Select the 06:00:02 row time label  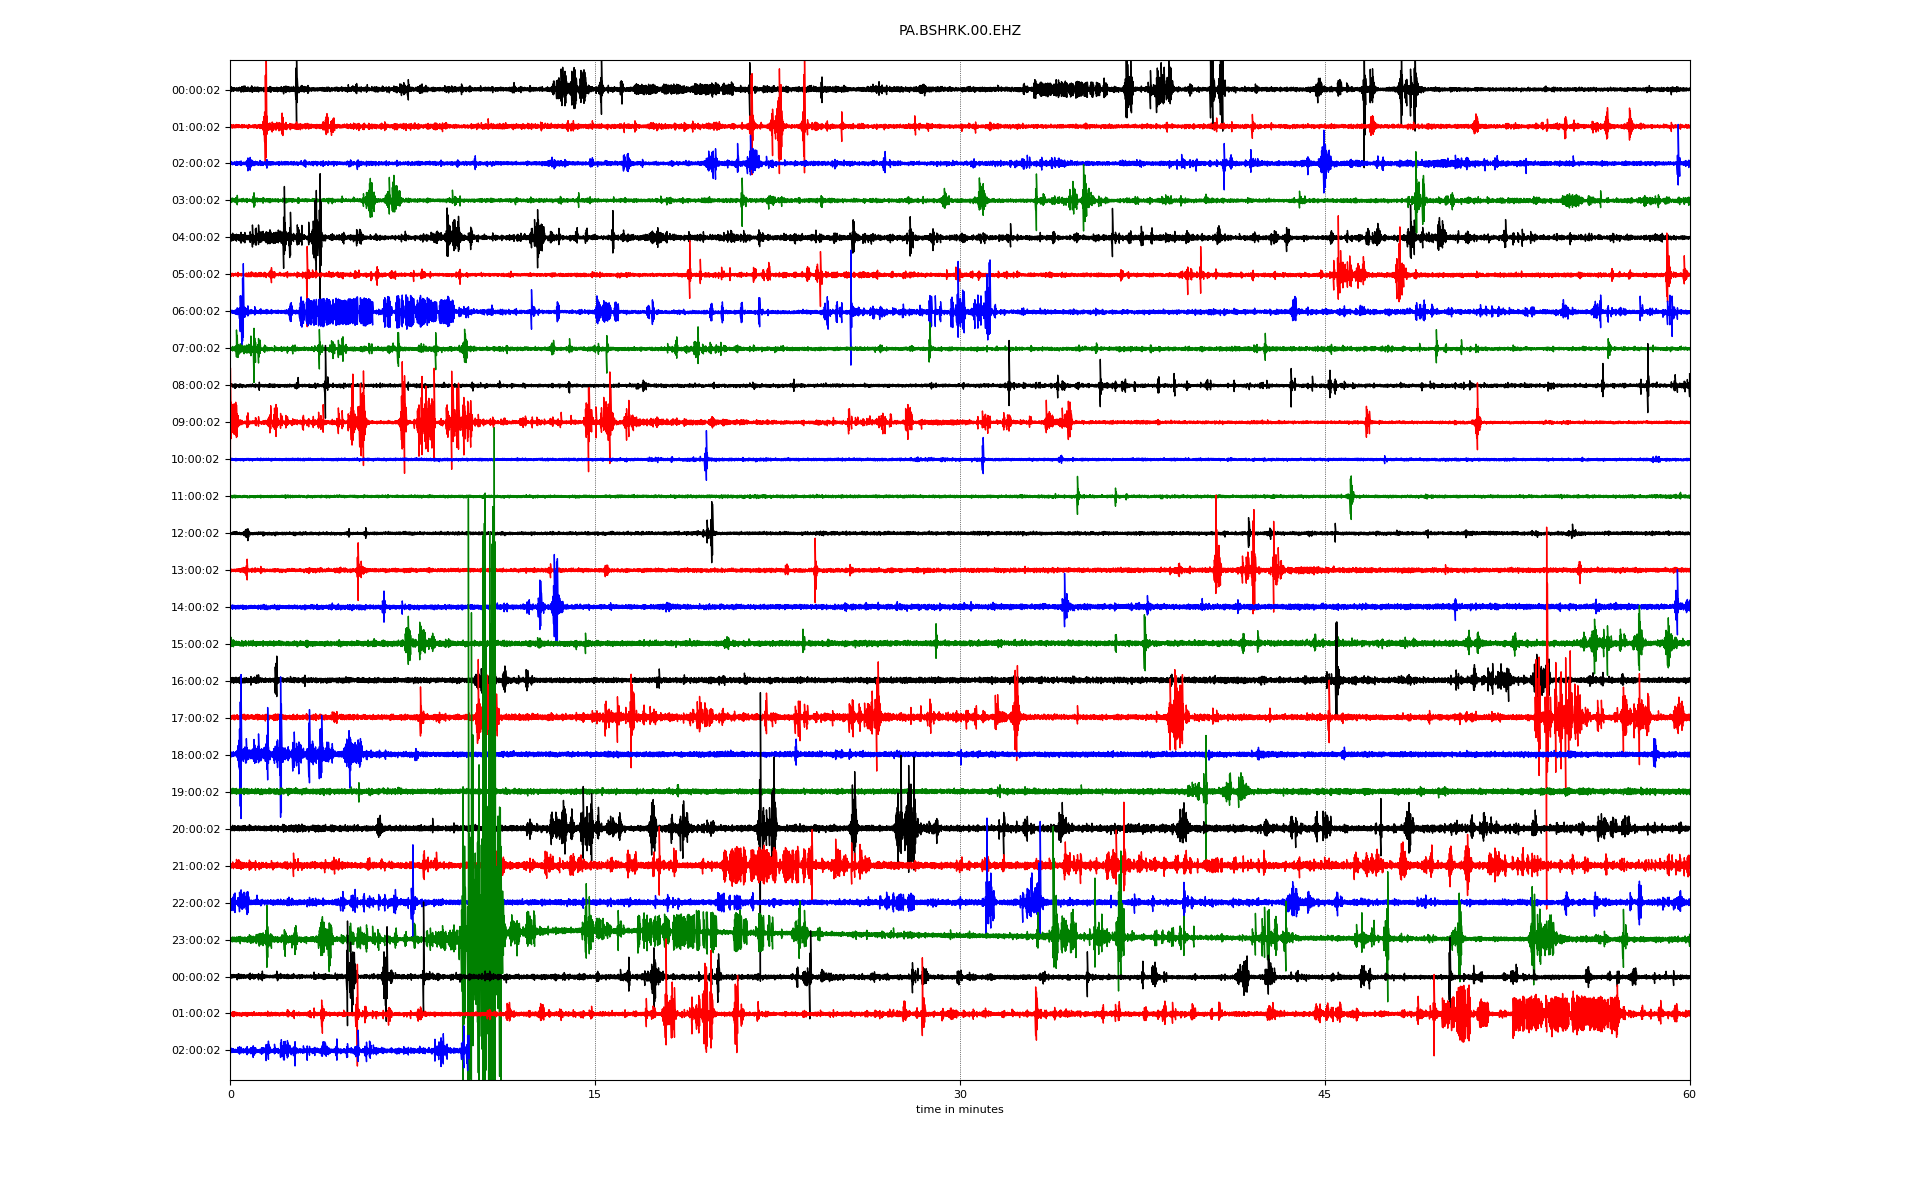point(196,312)
